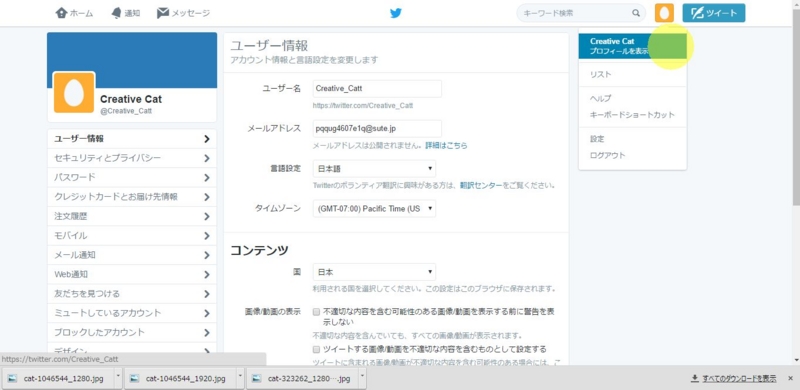
Task: Open the 国 country dropdown
Action: point(374,272)
